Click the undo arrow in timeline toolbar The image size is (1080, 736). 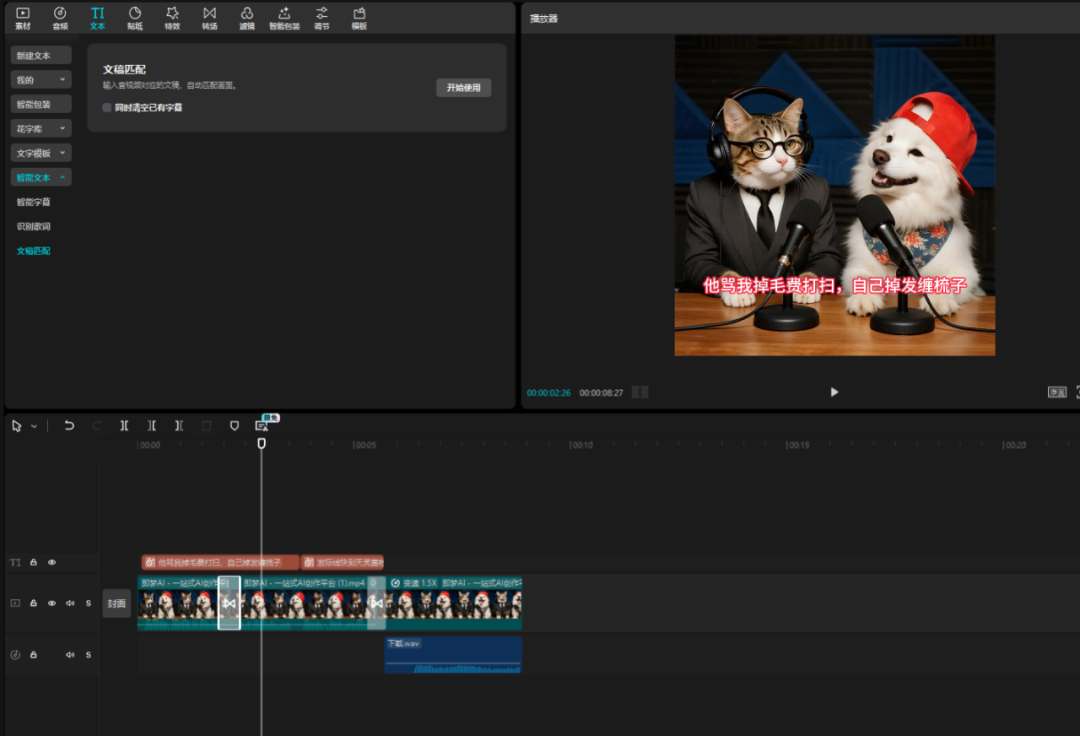[69, 425]
